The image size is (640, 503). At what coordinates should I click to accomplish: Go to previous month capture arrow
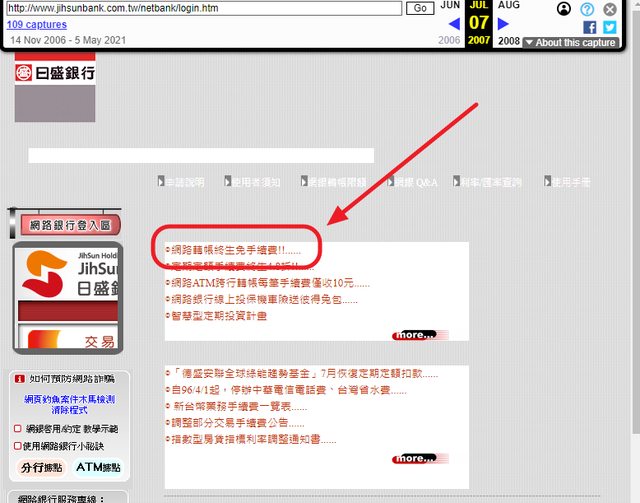454,23
